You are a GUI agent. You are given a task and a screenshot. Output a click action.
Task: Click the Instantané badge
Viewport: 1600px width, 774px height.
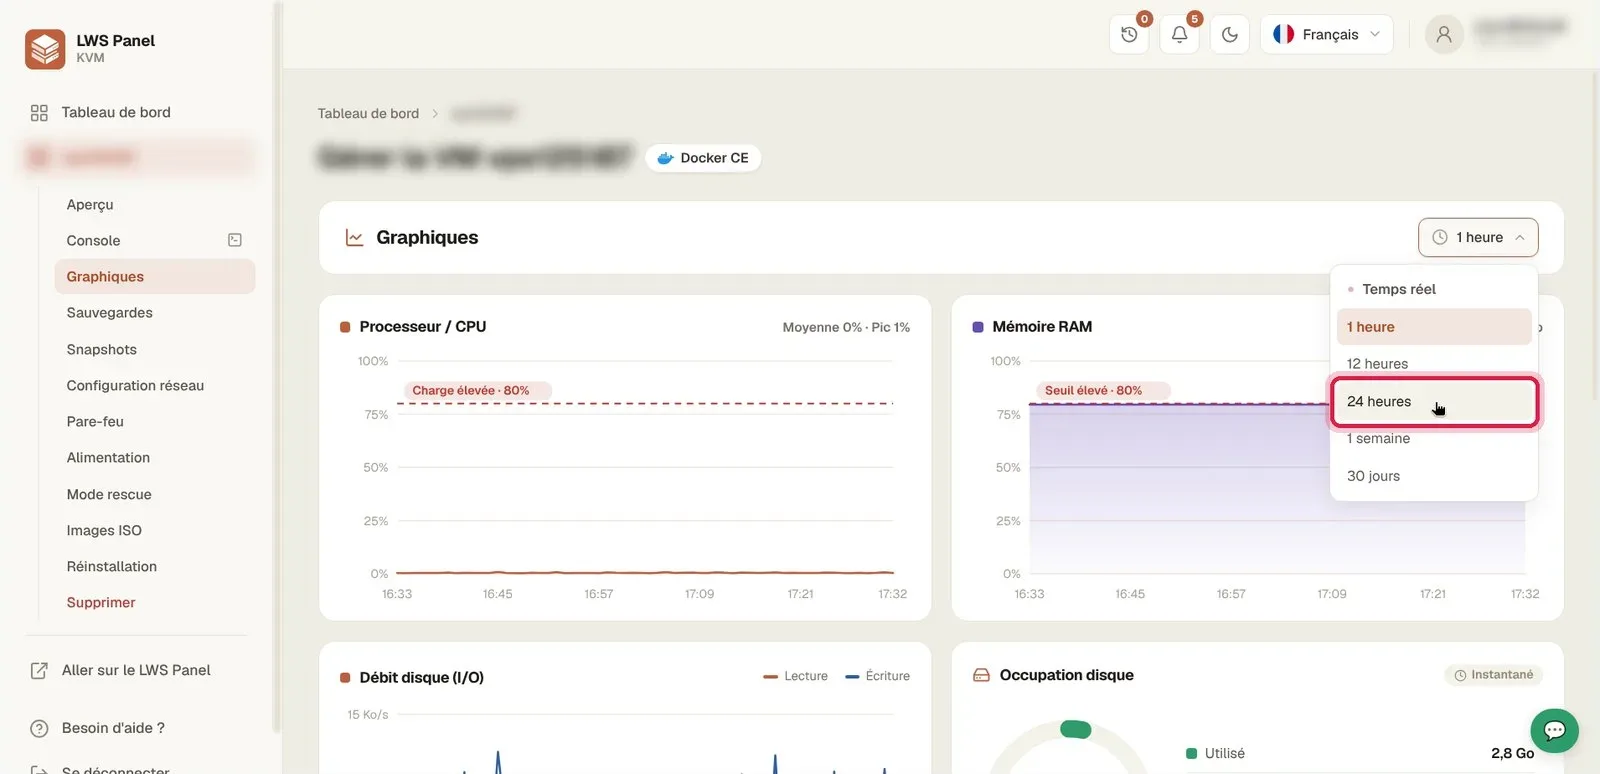1493,675
